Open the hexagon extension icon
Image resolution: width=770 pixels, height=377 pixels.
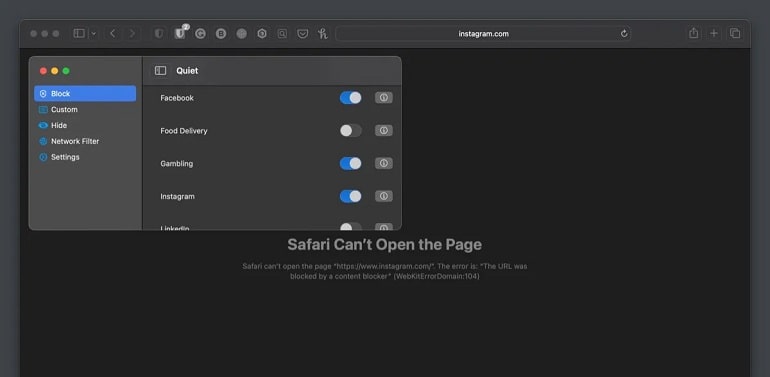tap(262, 33)
